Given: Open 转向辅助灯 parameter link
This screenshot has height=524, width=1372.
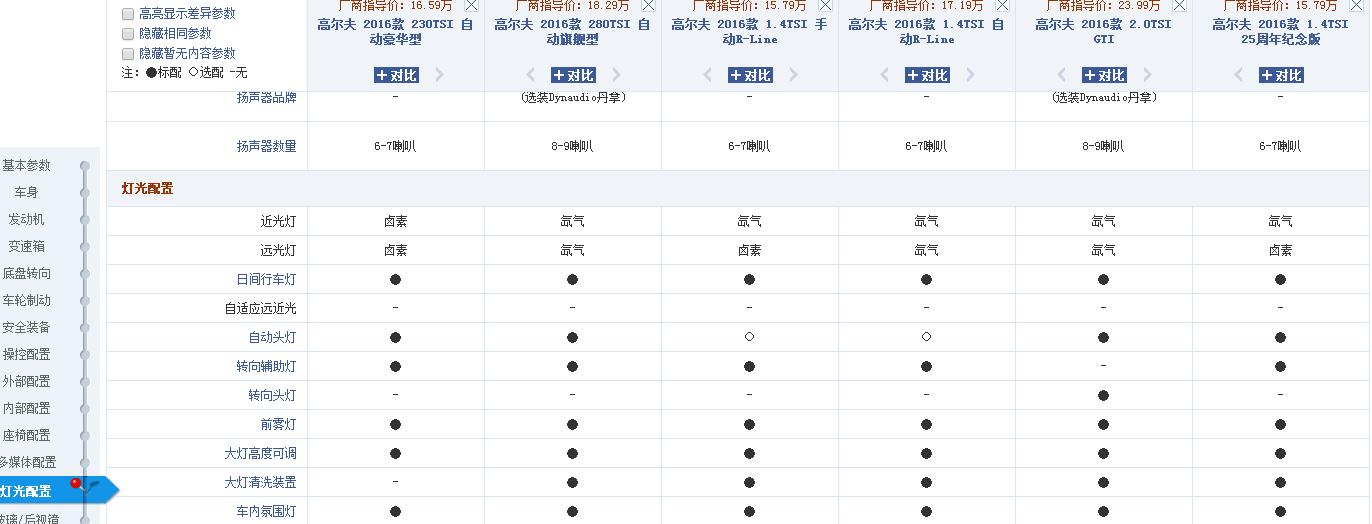Looking at the screenshot, I should 266,367.
